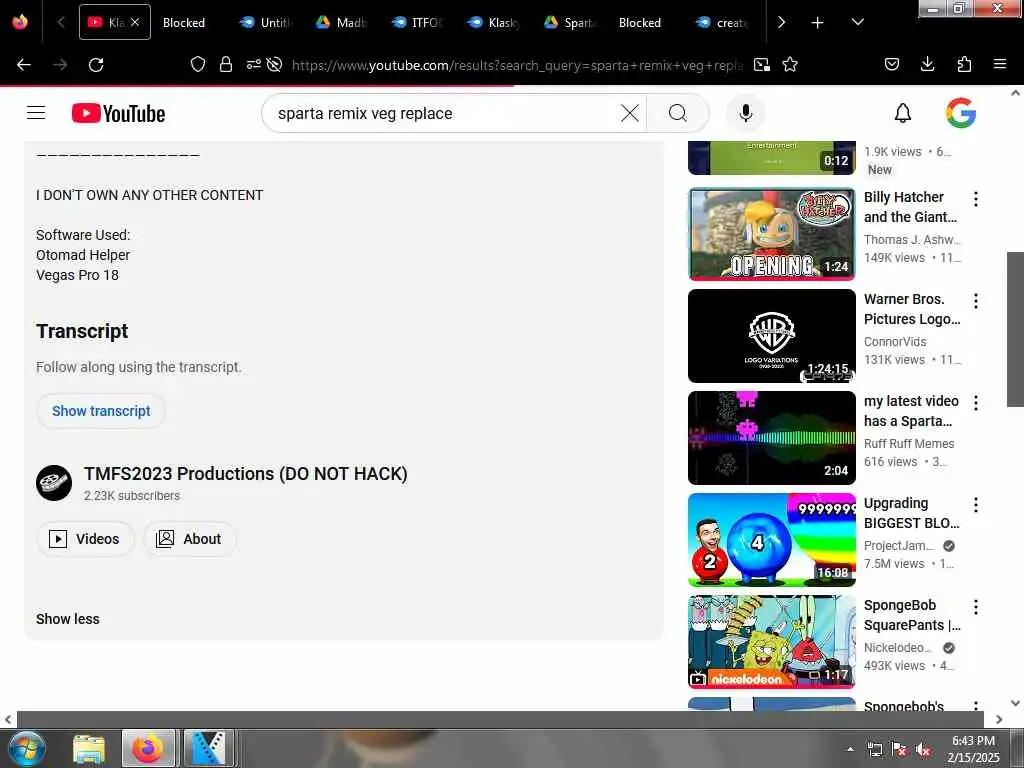The image size is (1024, 768).
Task: Click Show transcript button
Action: pos(101,411)
